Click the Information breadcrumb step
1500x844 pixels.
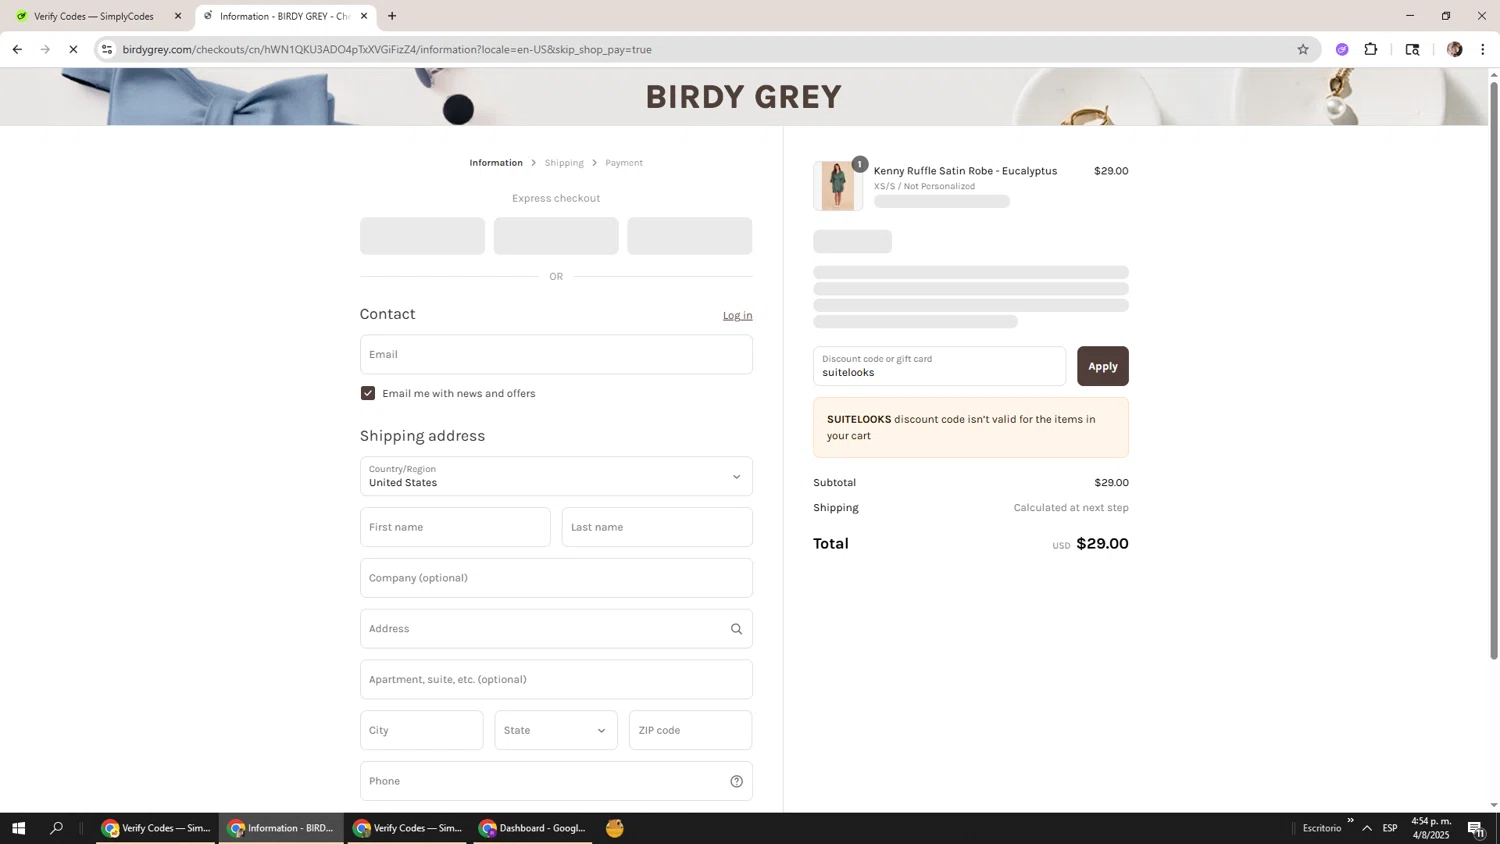(496, 163)
